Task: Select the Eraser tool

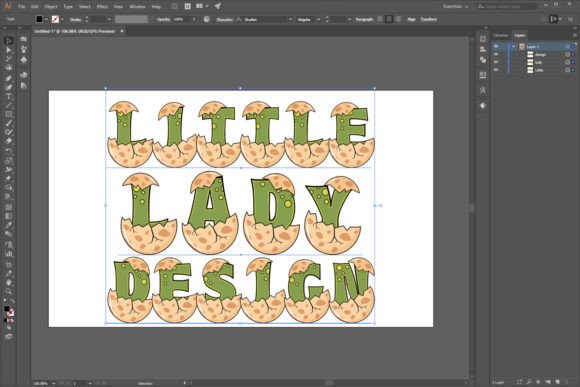Action: 9,141
